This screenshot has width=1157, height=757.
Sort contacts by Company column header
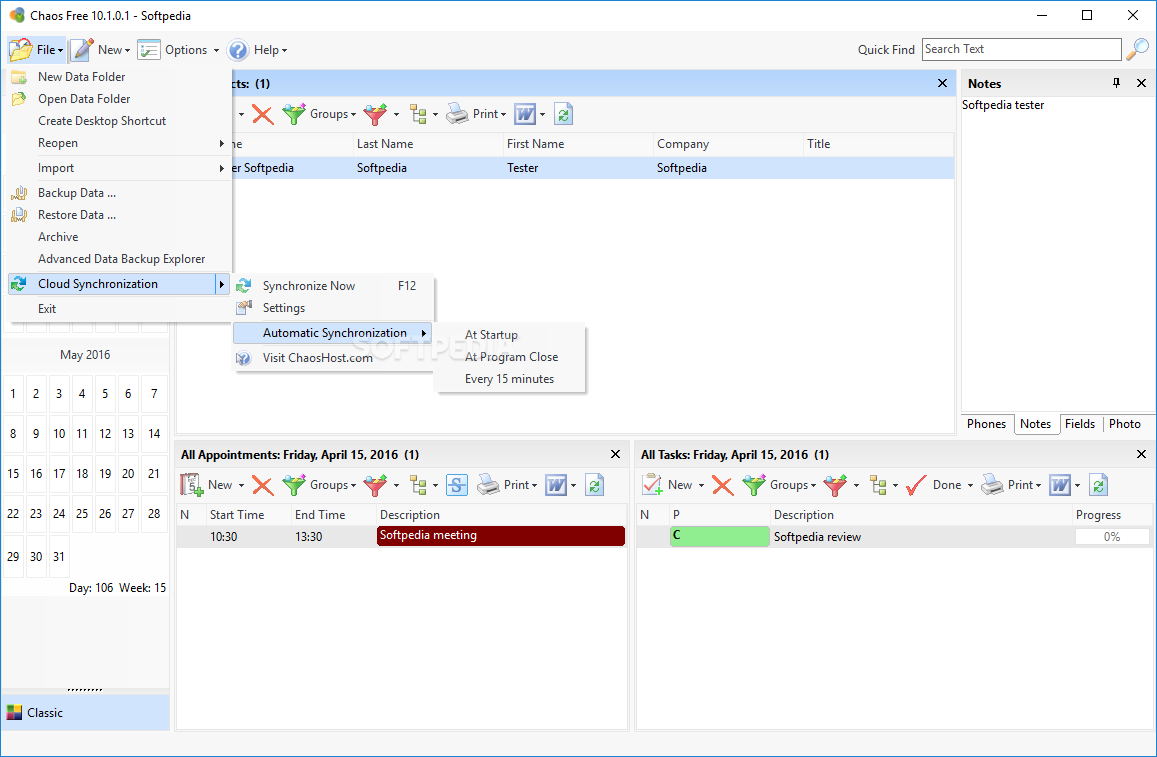(x=728, y=144)
